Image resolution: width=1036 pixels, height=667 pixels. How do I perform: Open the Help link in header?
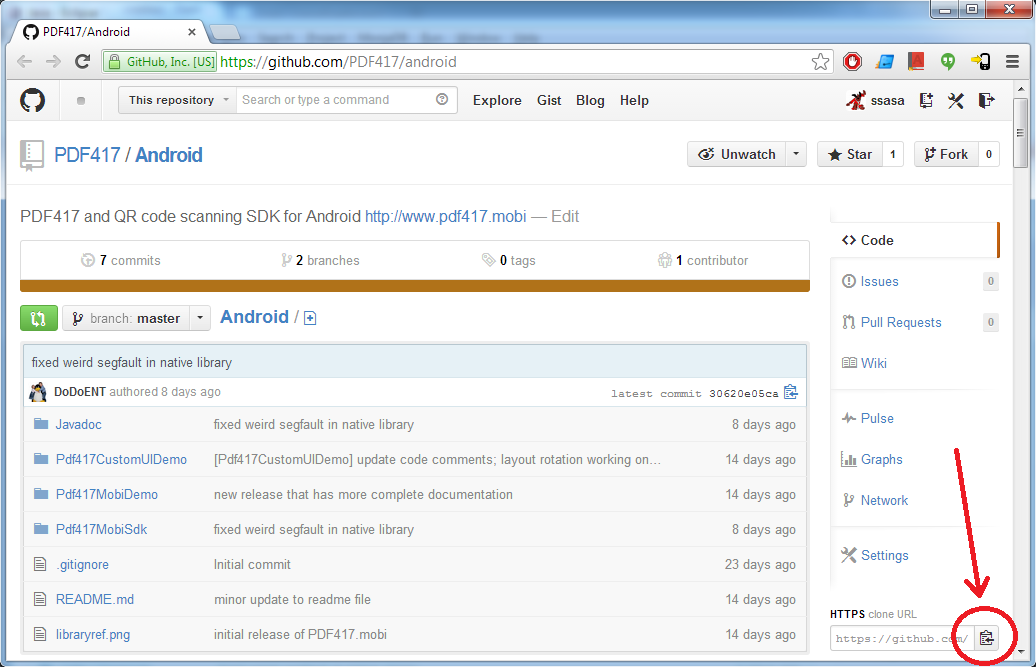634,100
